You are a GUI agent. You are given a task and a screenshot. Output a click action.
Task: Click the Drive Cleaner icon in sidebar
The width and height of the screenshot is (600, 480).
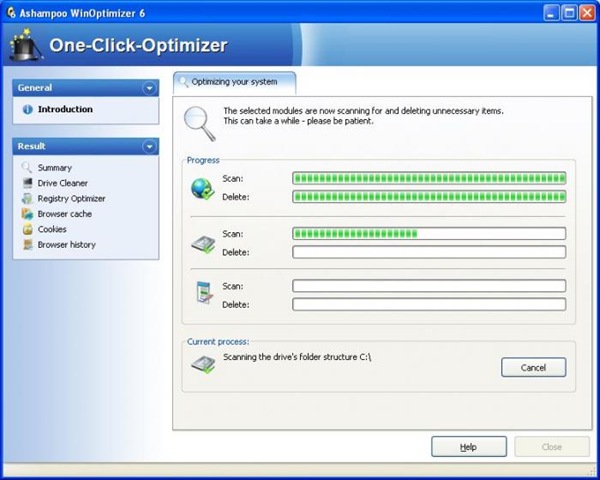[27, 183]
